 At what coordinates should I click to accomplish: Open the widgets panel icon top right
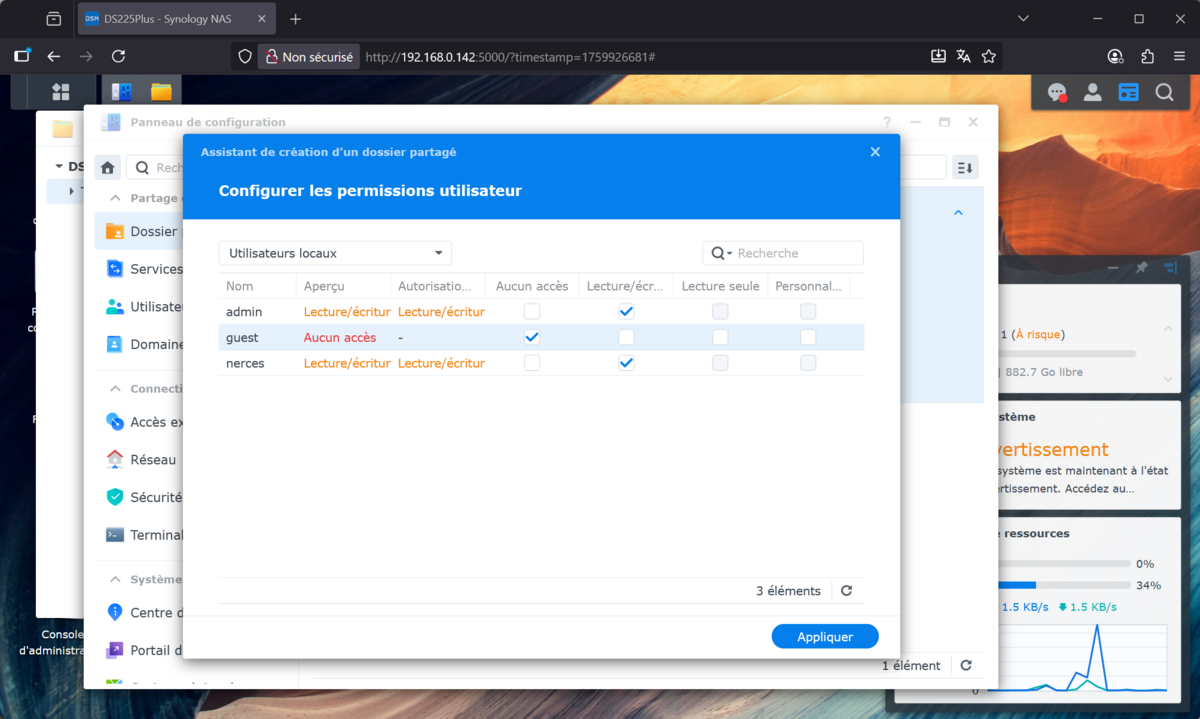(1128, 91)
